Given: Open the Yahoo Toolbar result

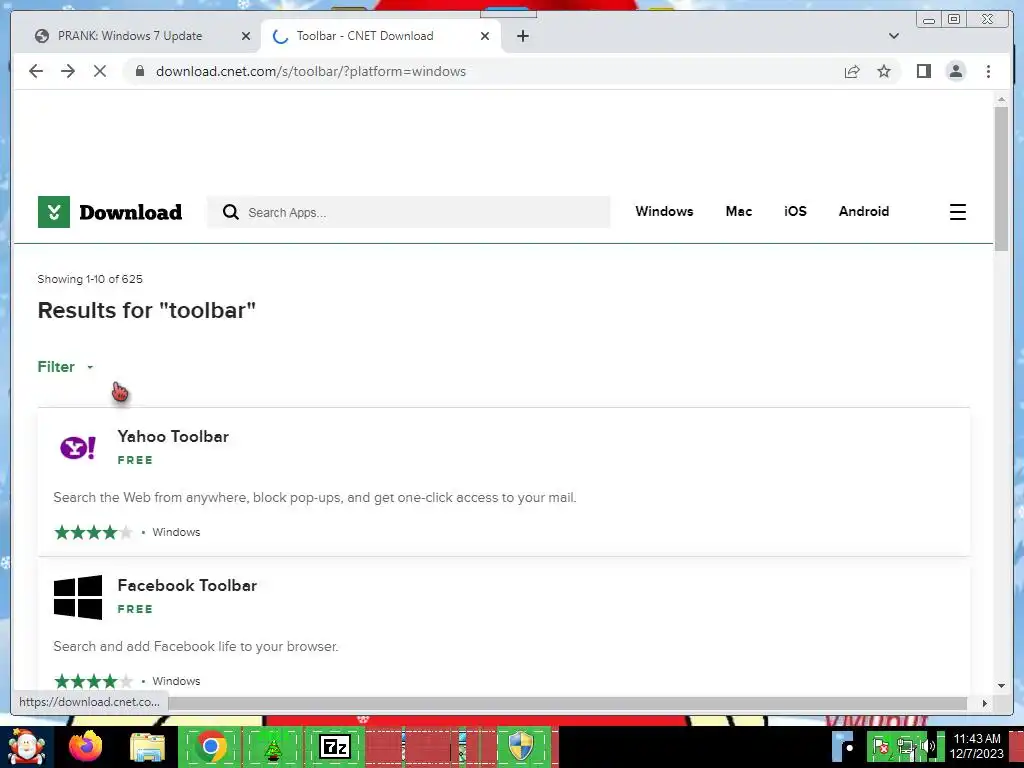Looking at the screenshot, I should (173, 436).
